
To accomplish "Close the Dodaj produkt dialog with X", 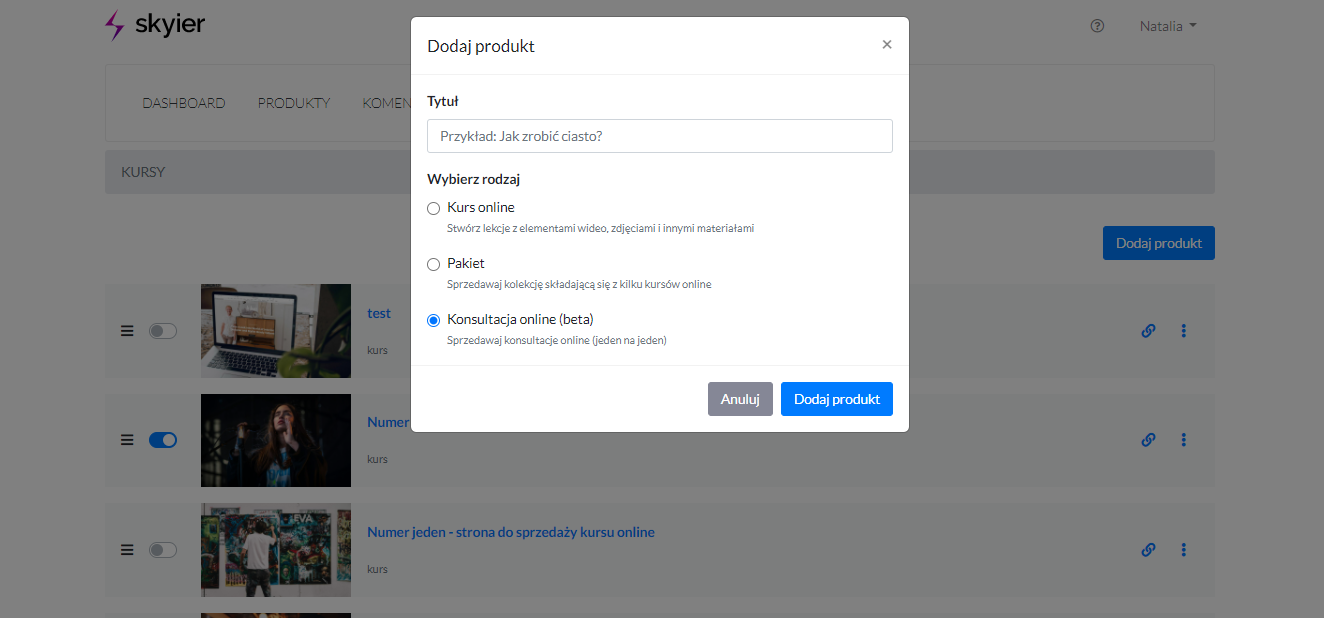I will pyautogui.click(x=887, y=45).
